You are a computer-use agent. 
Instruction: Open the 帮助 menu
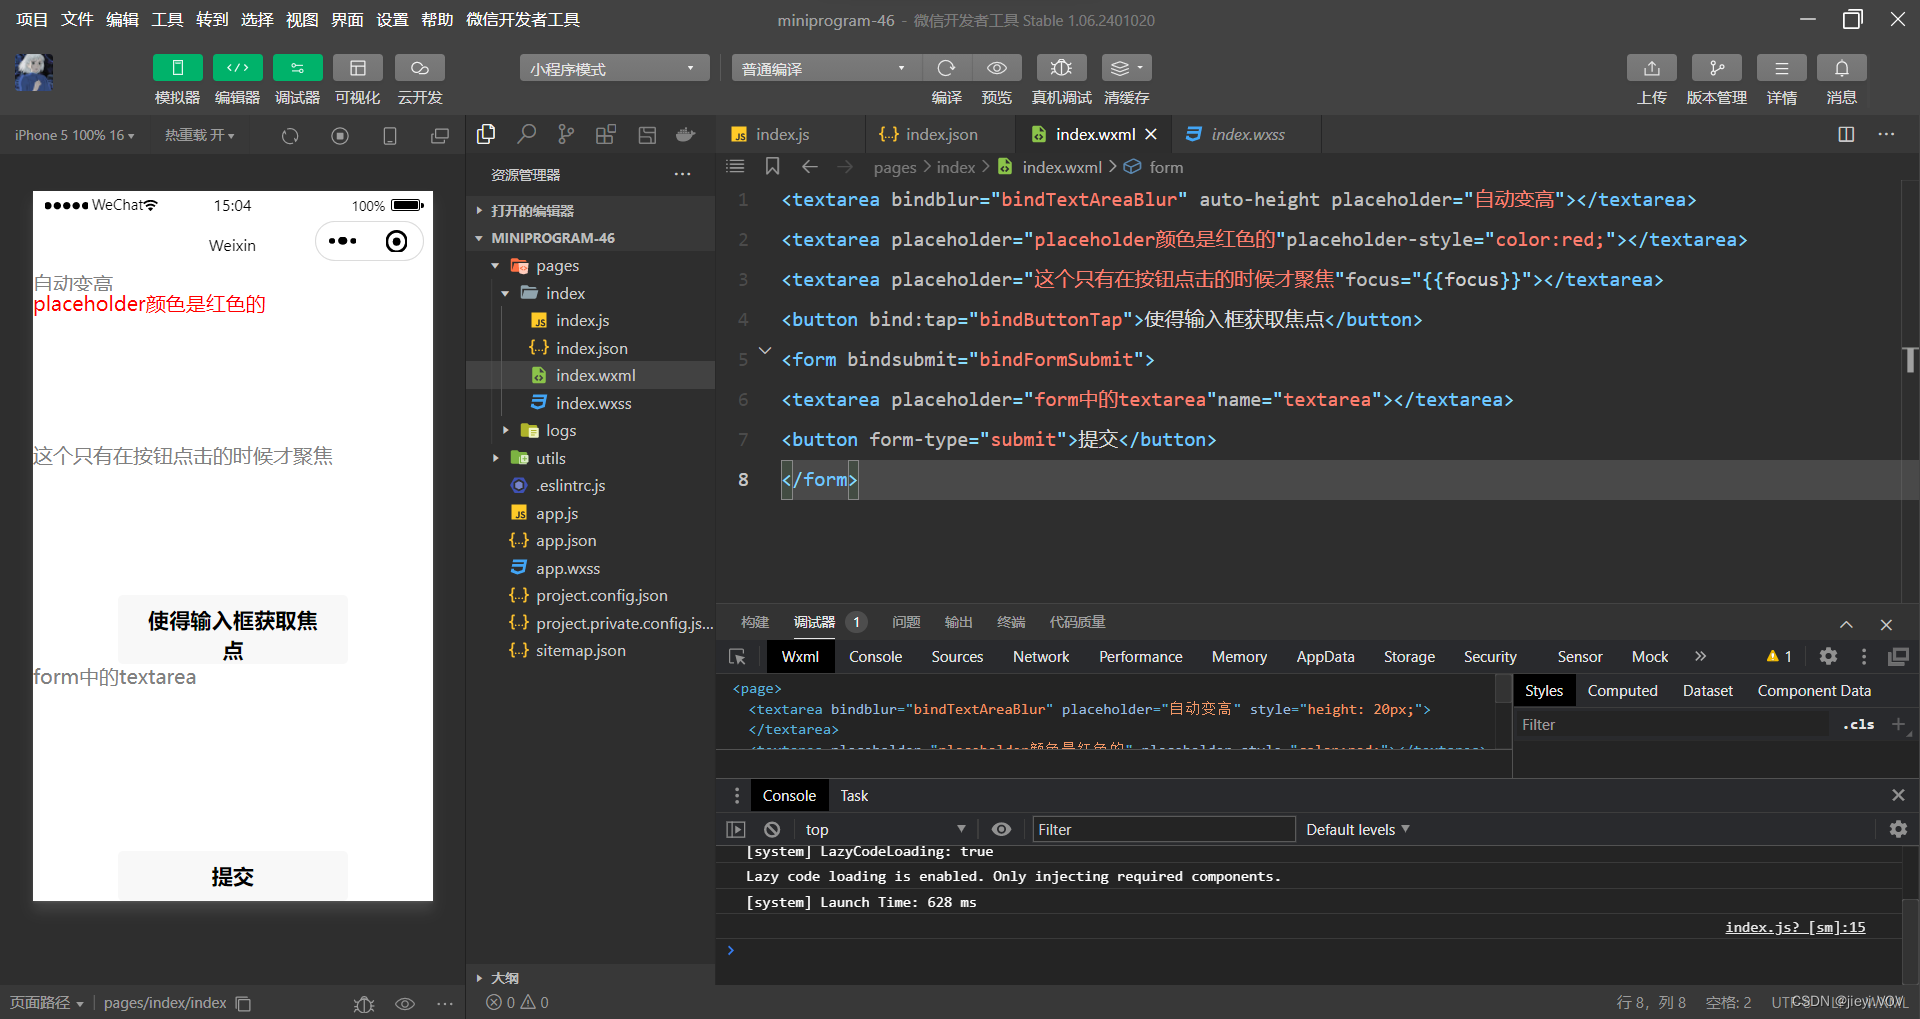(437, 20)
